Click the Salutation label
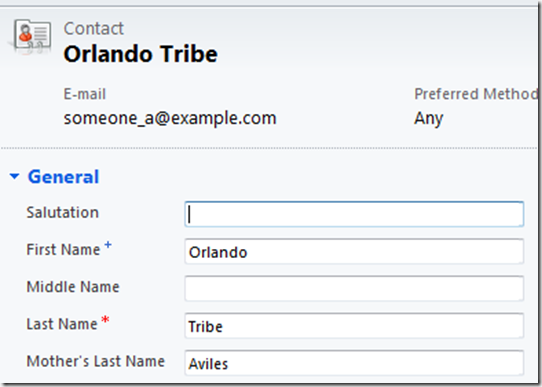Image resolution: width=542 pixels, height=387 pixels. pyautogui.click(x=63, y=212)
